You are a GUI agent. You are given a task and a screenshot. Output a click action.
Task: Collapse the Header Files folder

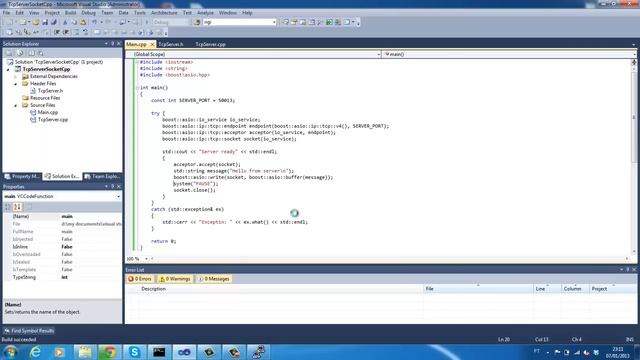pyautogui.click(x=16, y=84)
